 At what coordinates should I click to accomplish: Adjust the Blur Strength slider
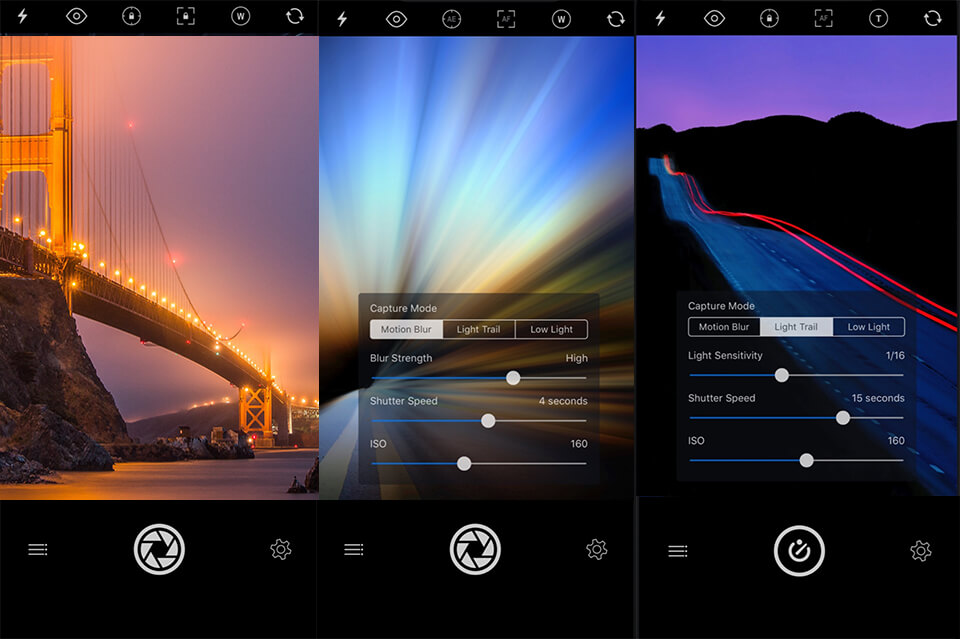[513, 378]
